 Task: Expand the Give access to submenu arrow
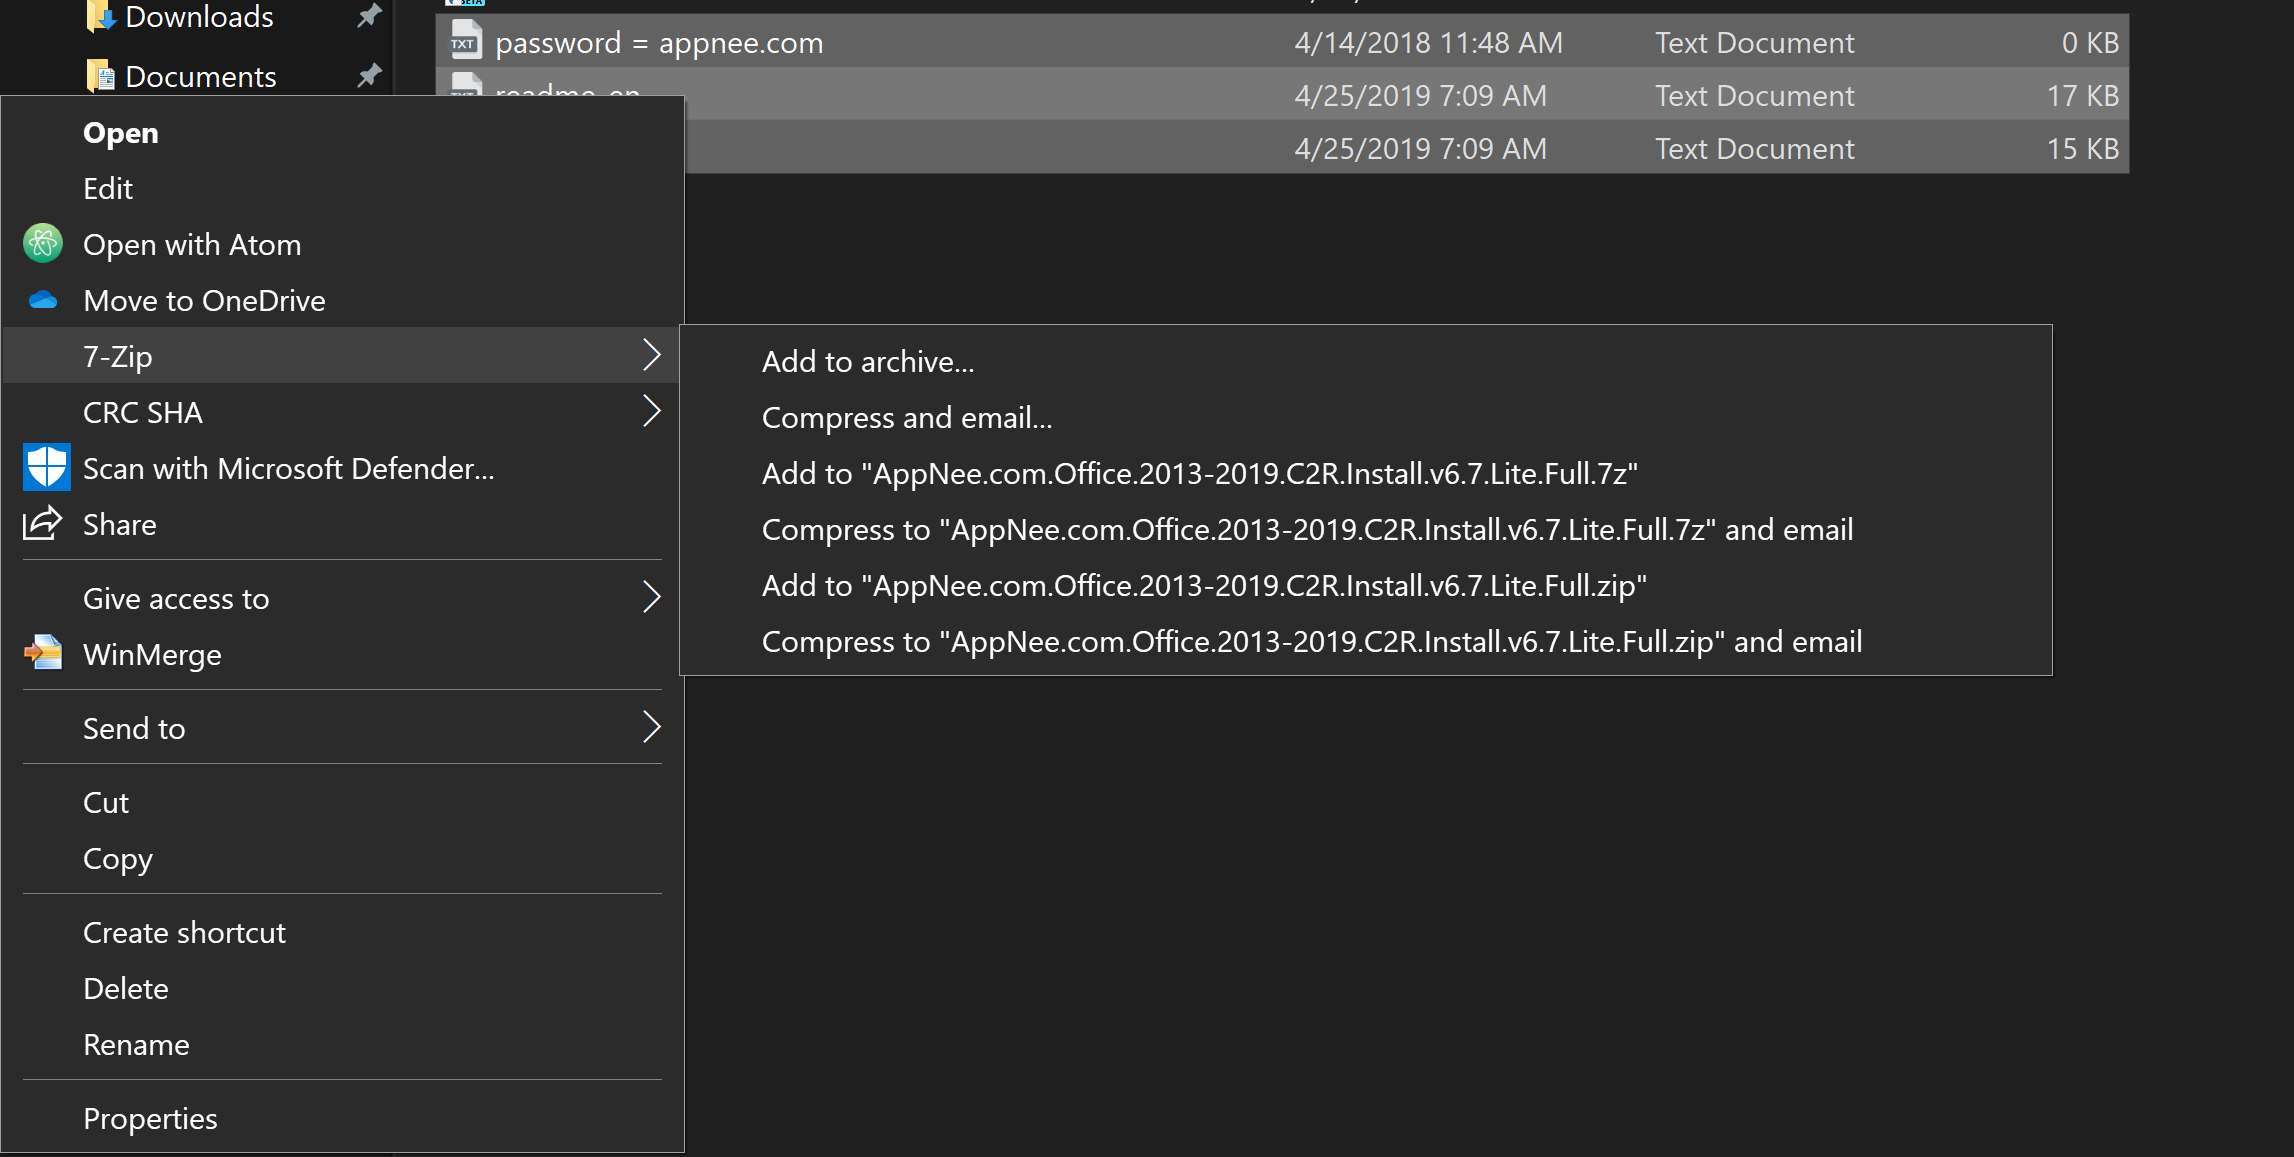point(651,597)
